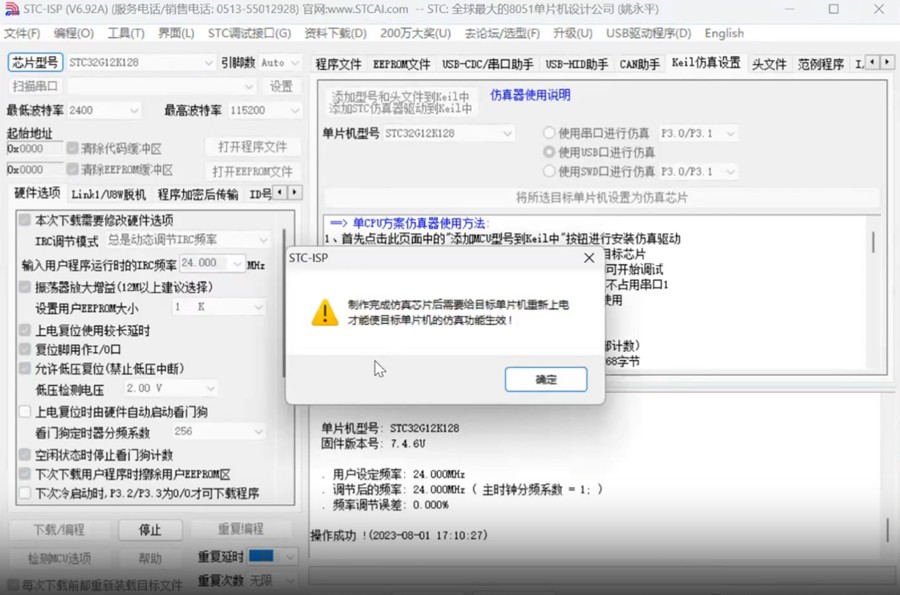Image resolution: width=900 pixels, height=595 pixels.
Task: Confirm the dialog by clicking 确定
Action: pyautogui.click(x=545, y=380)
